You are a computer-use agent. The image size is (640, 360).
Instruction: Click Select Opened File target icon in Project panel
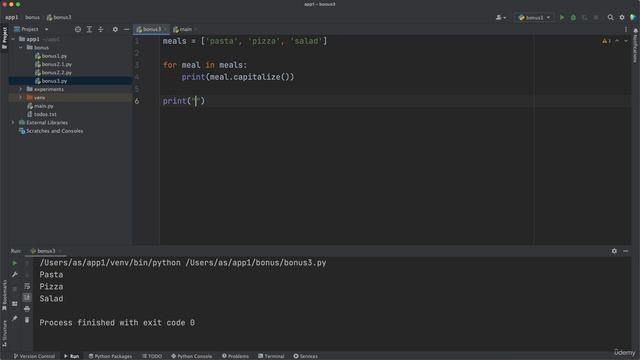click(x=78, y=29)
